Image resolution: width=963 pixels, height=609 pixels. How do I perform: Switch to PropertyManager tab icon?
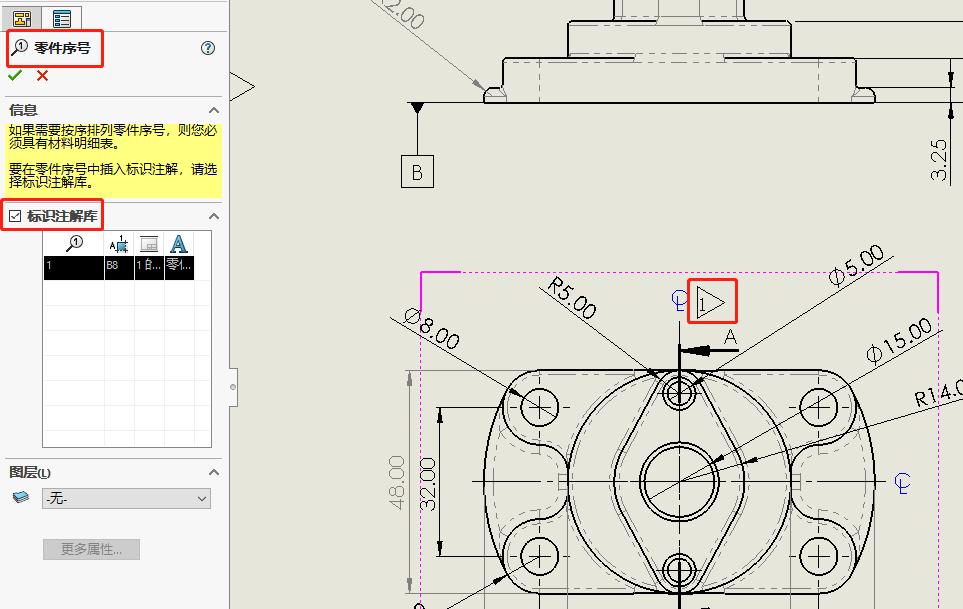pos(61,19)
